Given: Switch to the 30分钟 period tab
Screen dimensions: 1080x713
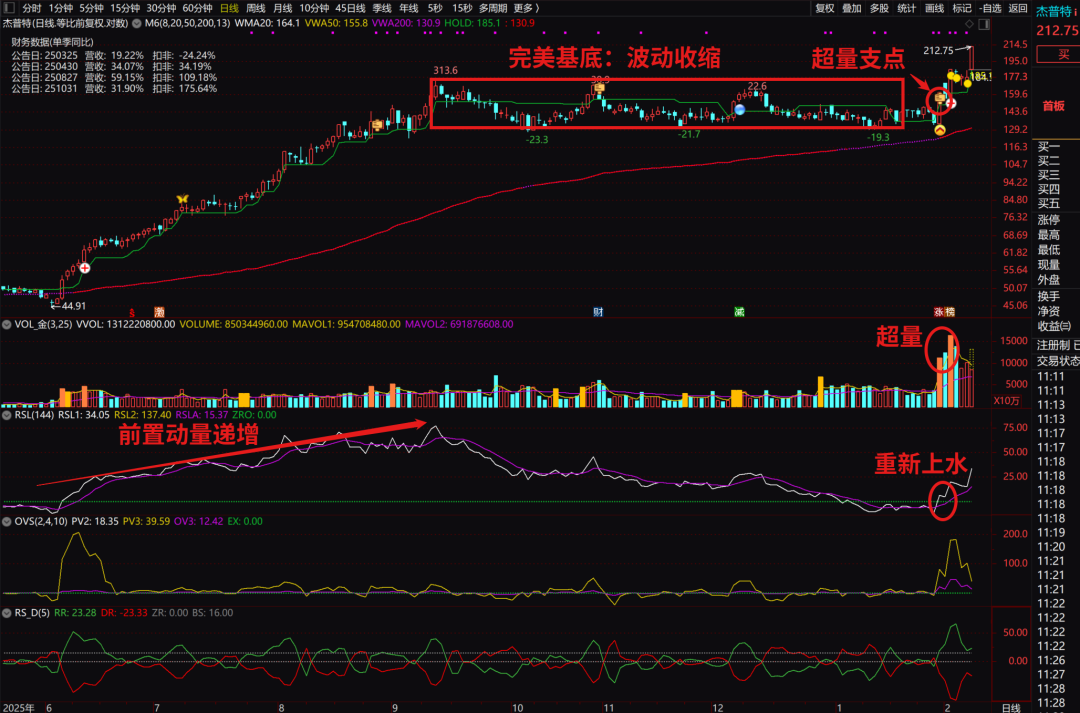Looking at the screenshot, I should [161, 8].
